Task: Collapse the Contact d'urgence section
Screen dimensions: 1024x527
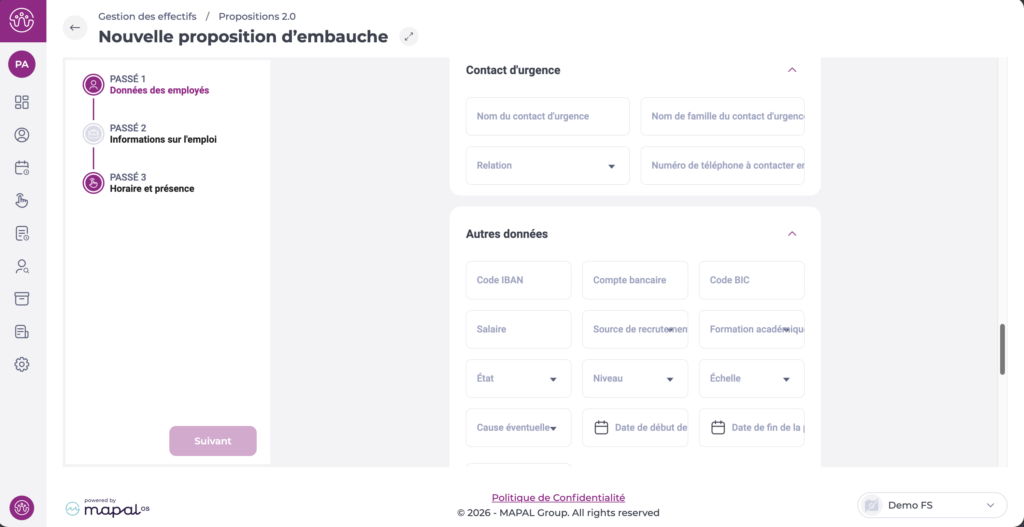Action: click(x=792, y=70)
